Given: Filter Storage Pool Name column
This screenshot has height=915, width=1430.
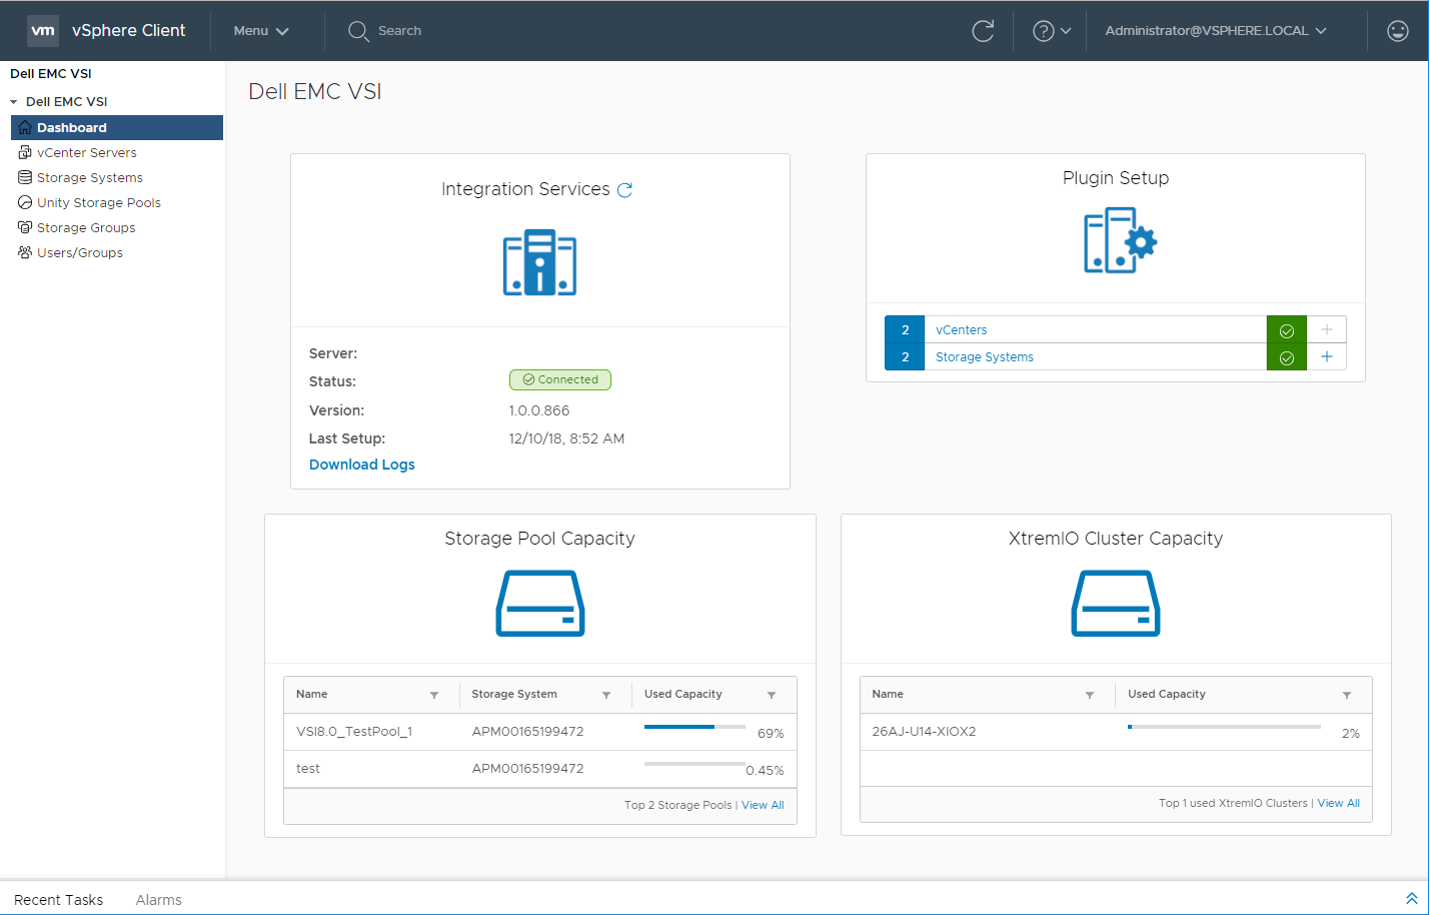Looking at the screenshot, I should tap(434, 695).
